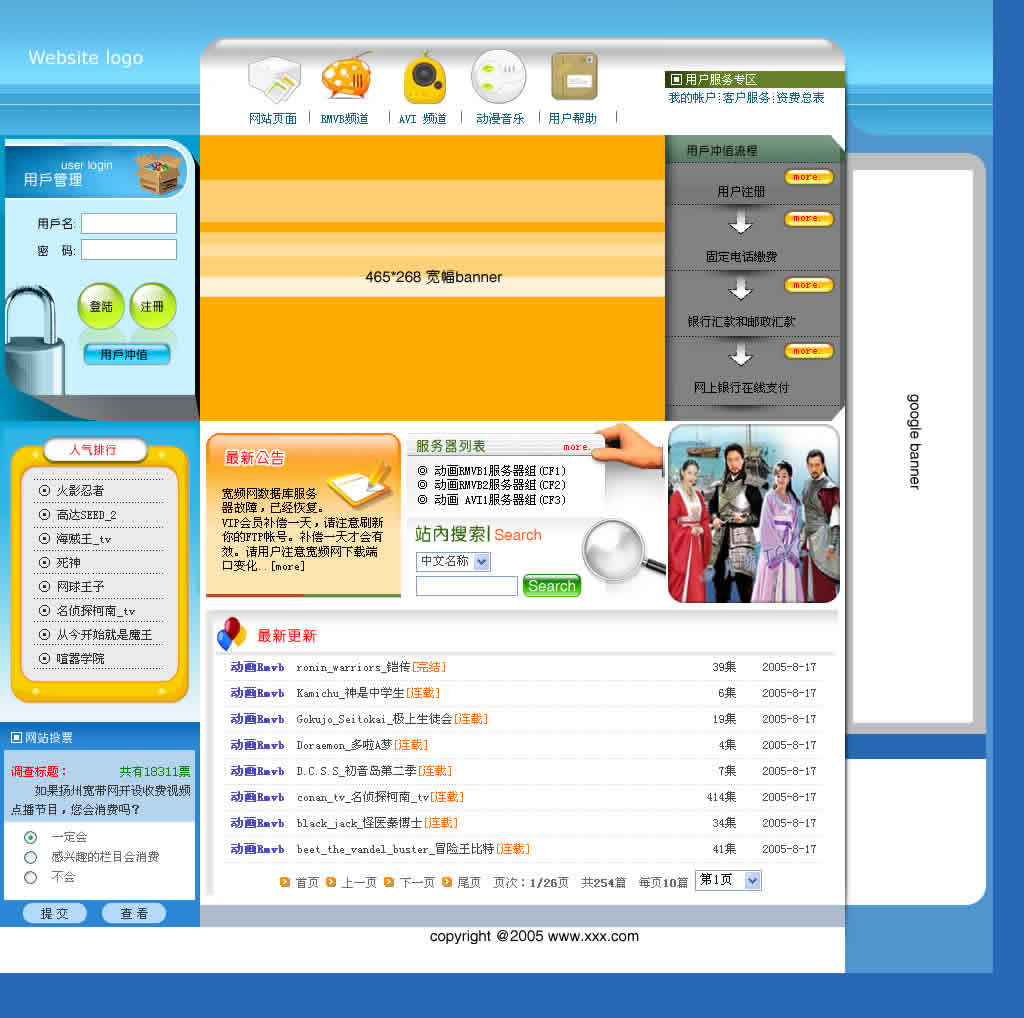Open 死神 in the popularity list

coord(68,563)
